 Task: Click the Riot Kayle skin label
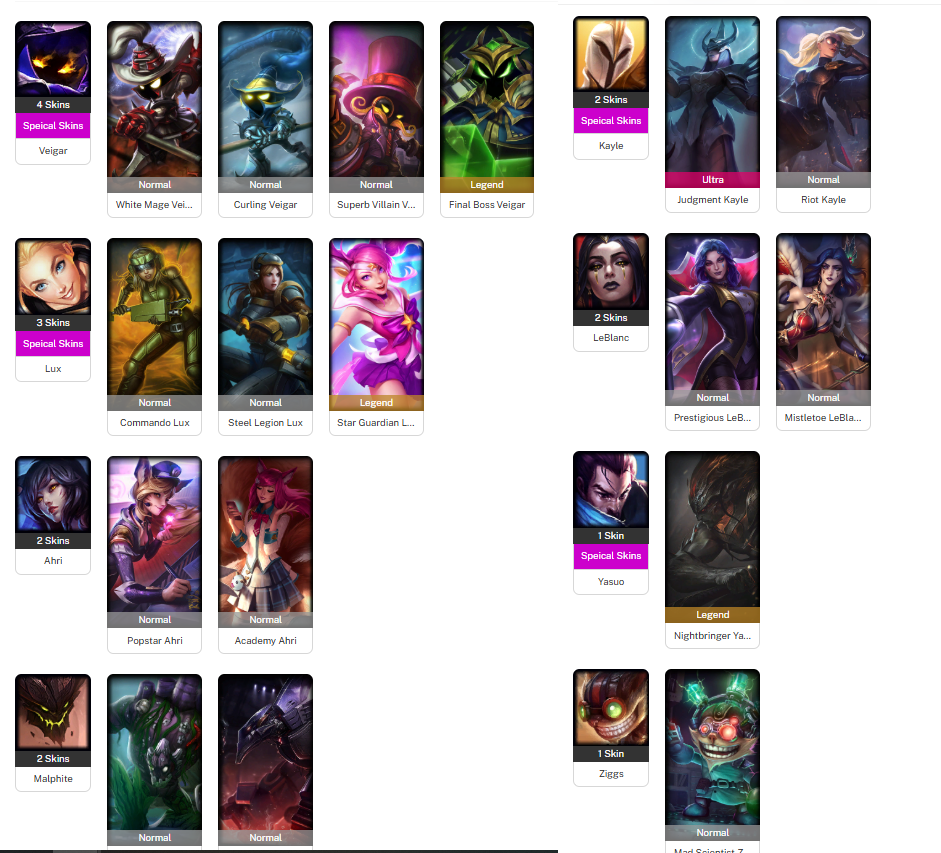point(823,200)
